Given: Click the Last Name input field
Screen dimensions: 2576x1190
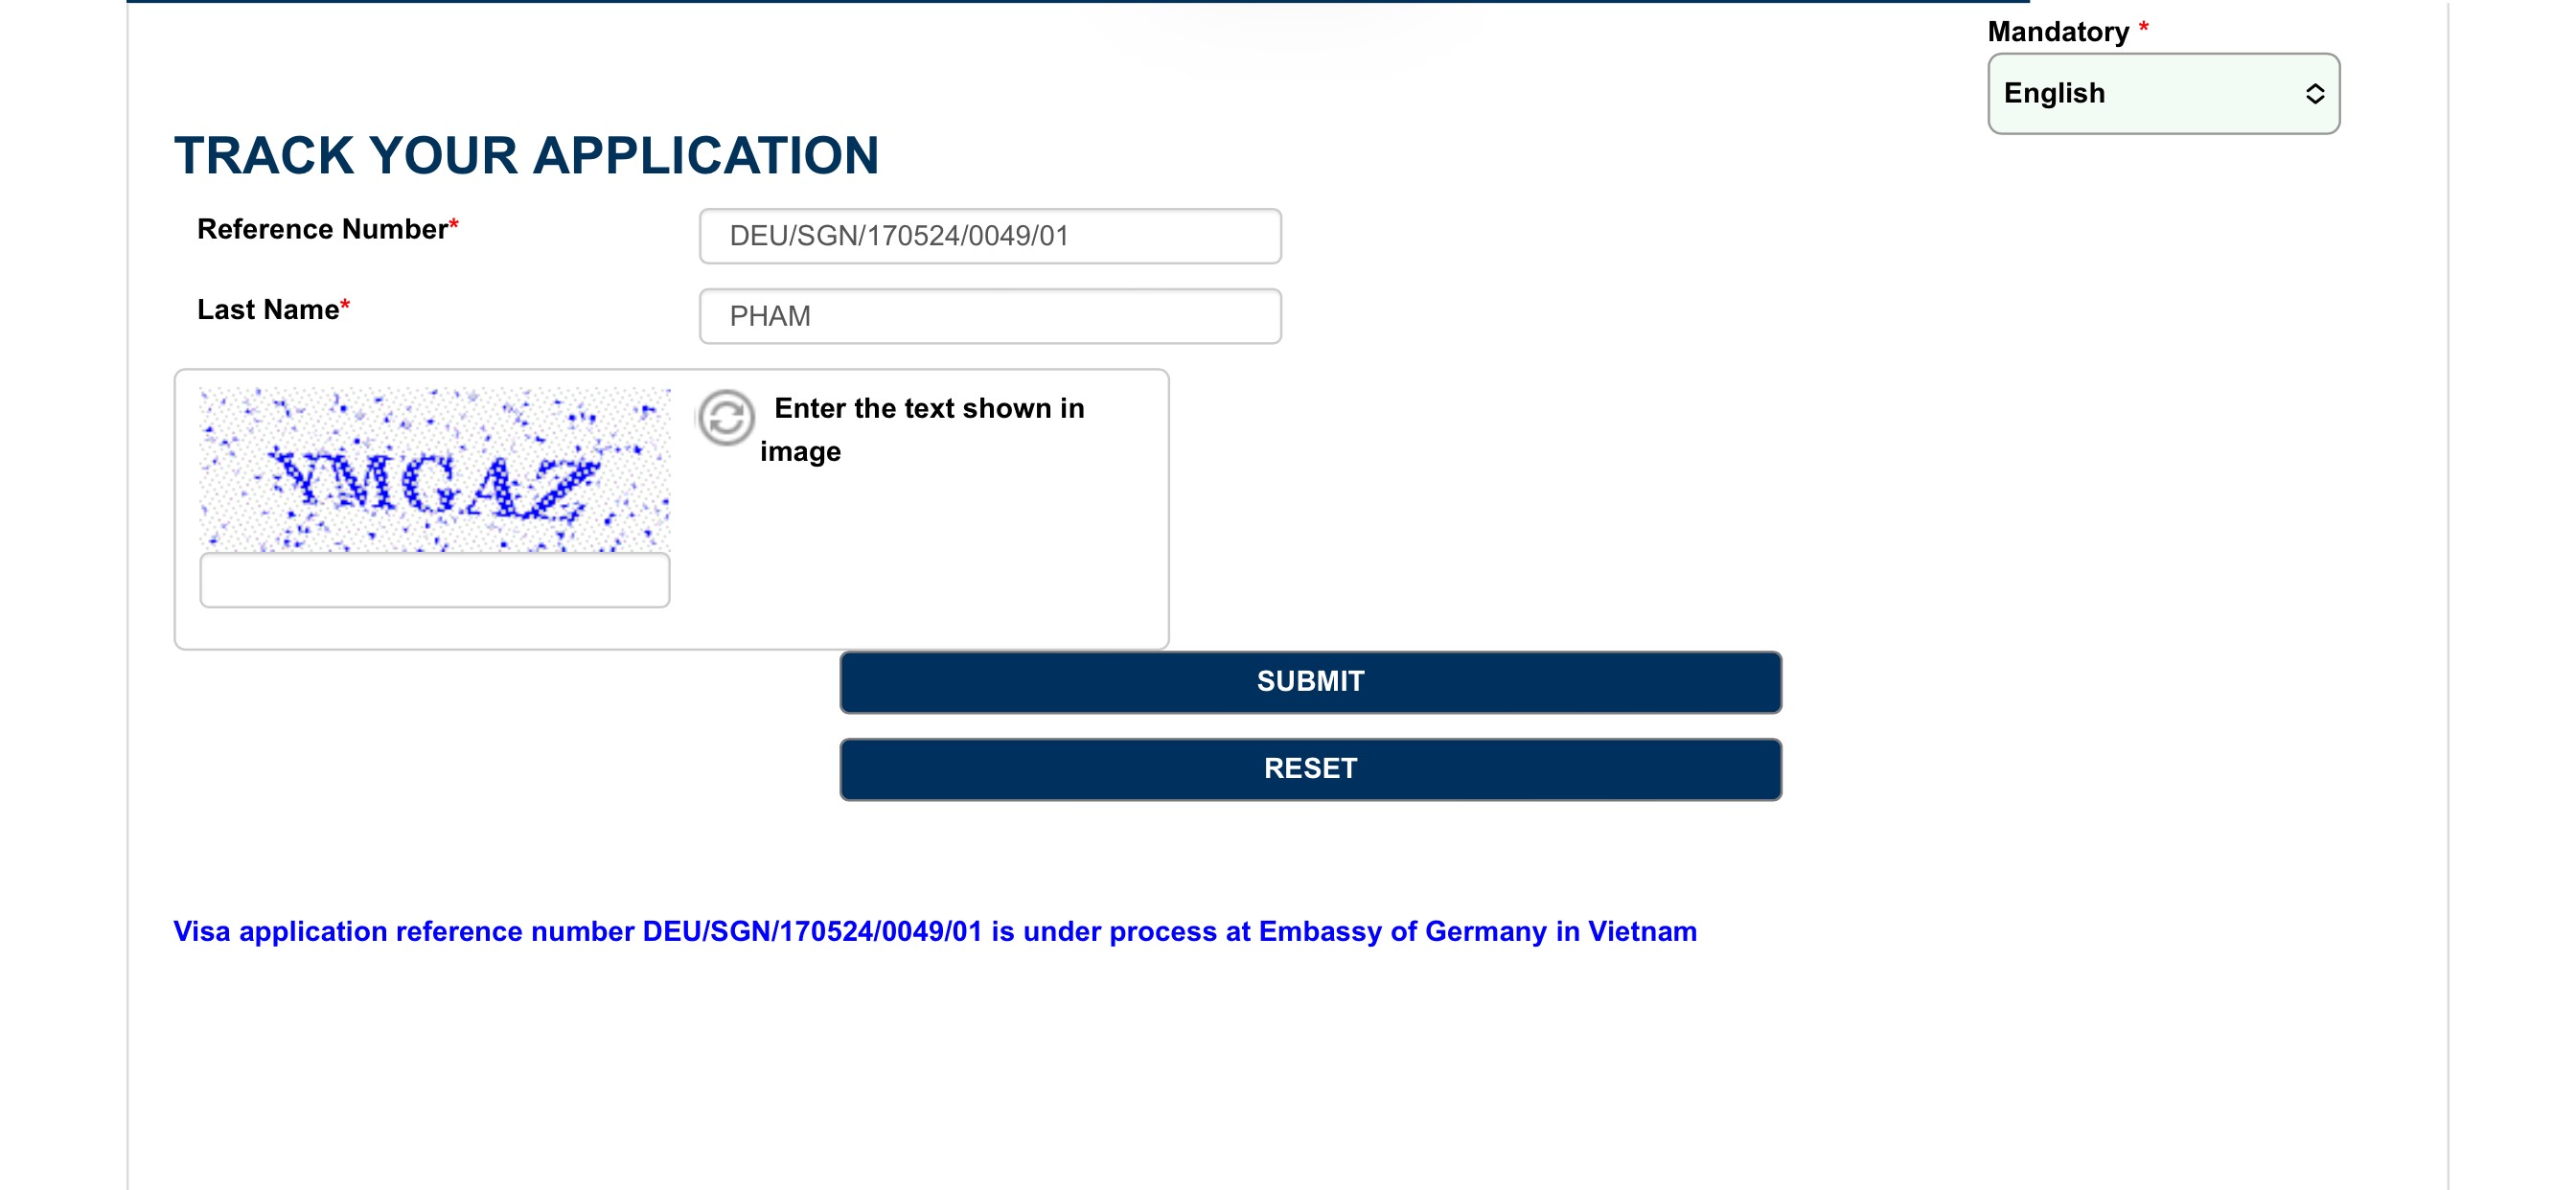Looking at the screenshot, I should point(987,314).
